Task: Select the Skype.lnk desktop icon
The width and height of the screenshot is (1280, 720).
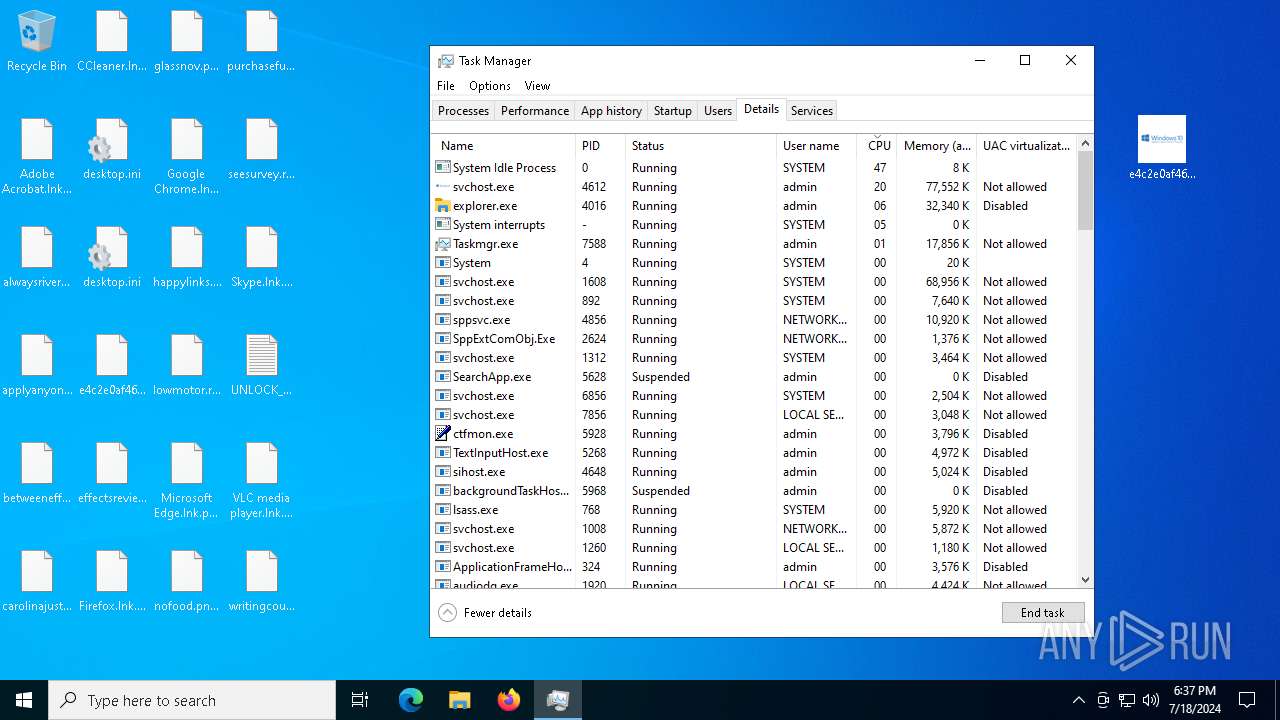Action: pos(262,258)
